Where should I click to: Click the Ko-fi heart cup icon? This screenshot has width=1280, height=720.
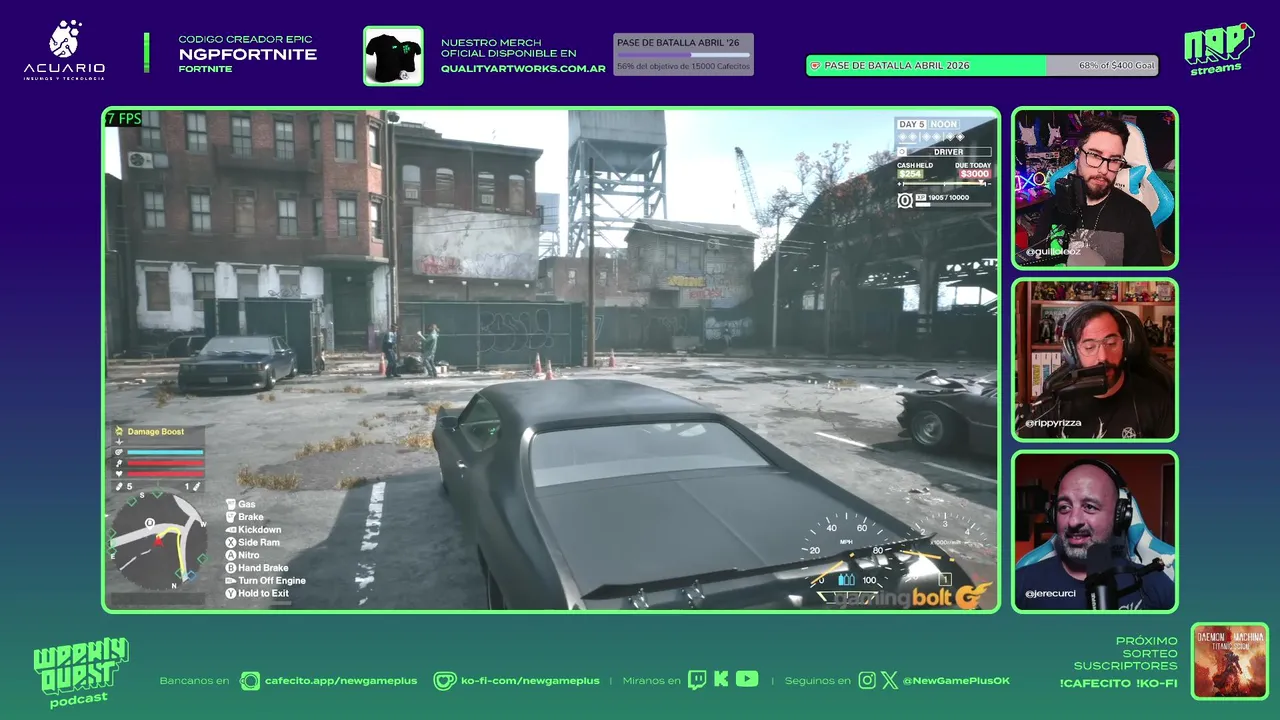[x=445, y=681]
